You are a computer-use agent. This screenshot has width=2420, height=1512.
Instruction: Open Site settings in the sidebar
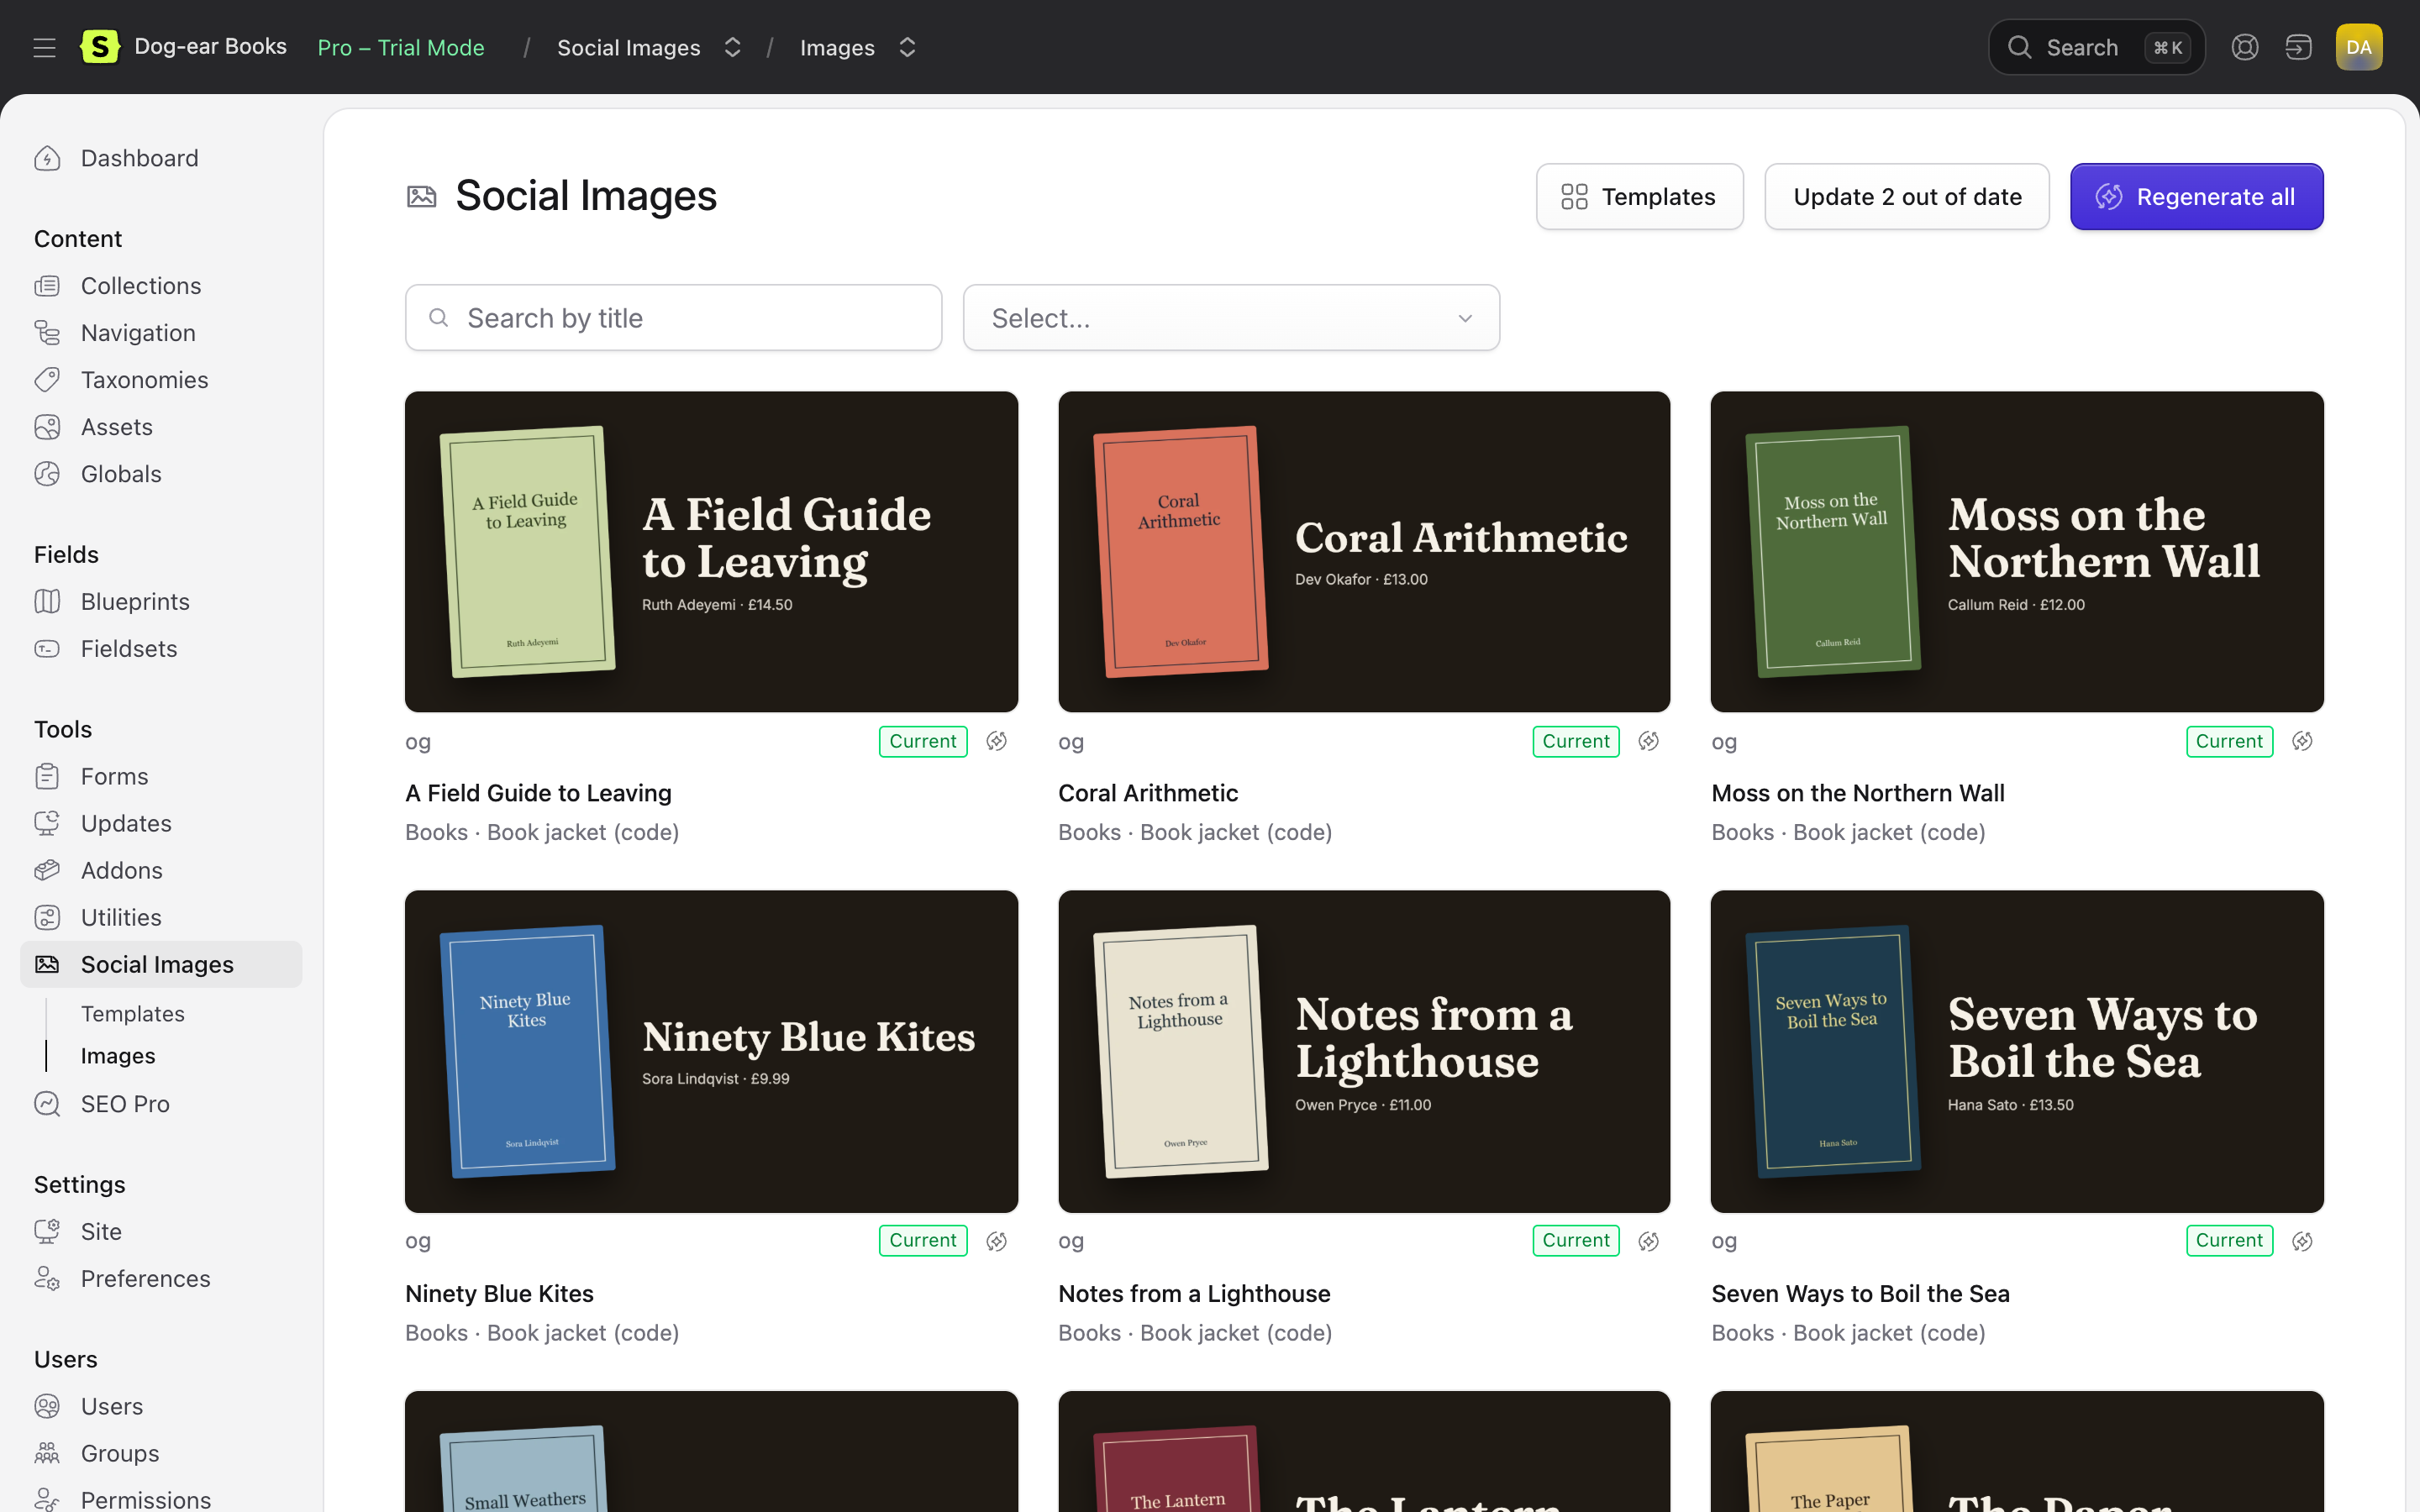(x=161, y=1232)
